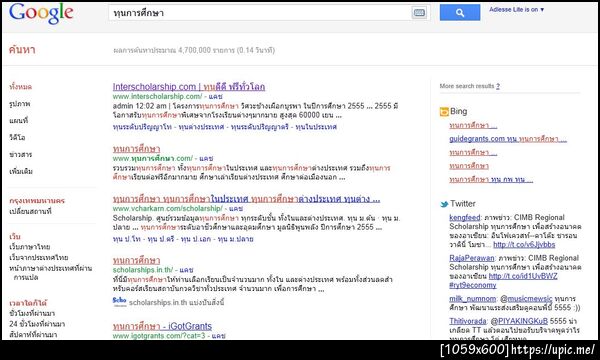Open ทุนในประเทศ sitelink

pos(316,127)
